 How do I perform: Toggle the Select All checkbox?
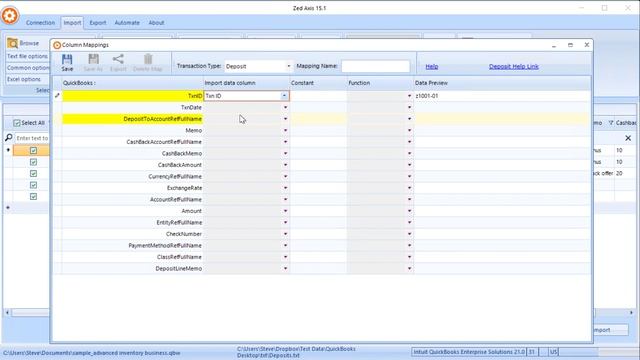[x=17, y=122]
